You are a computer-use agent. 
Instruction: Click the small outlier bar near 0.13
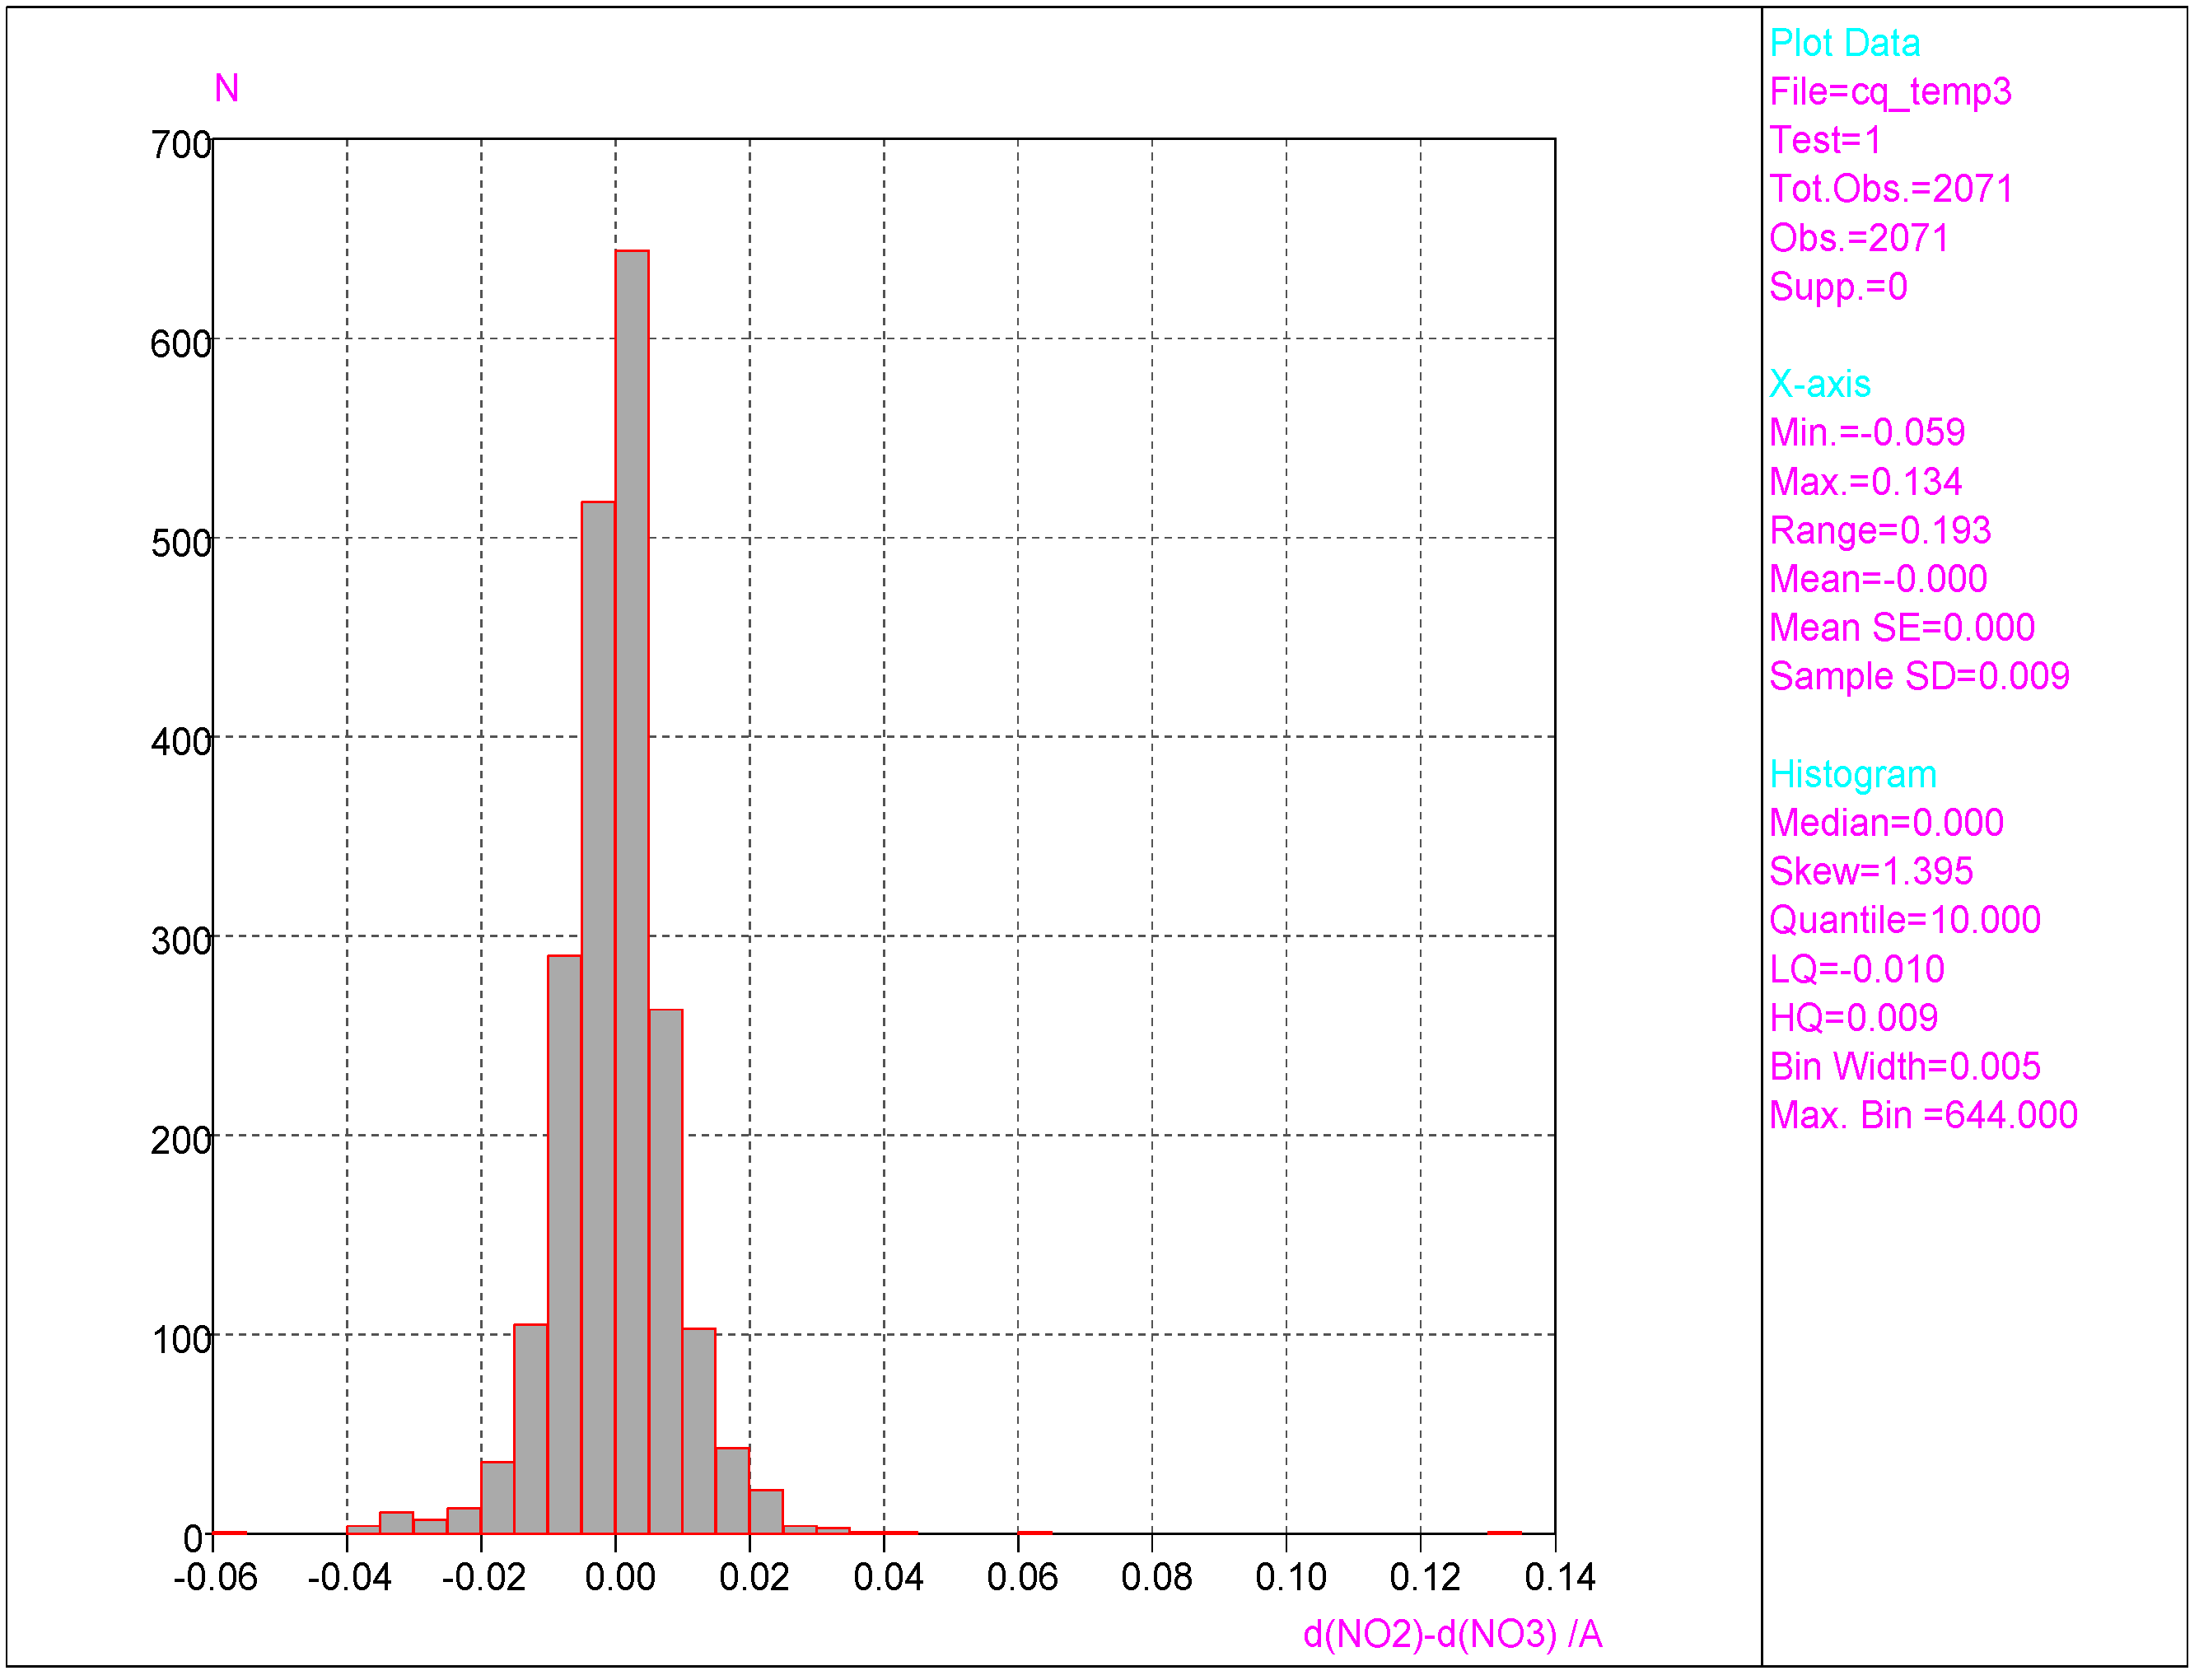(1504, 1532)
